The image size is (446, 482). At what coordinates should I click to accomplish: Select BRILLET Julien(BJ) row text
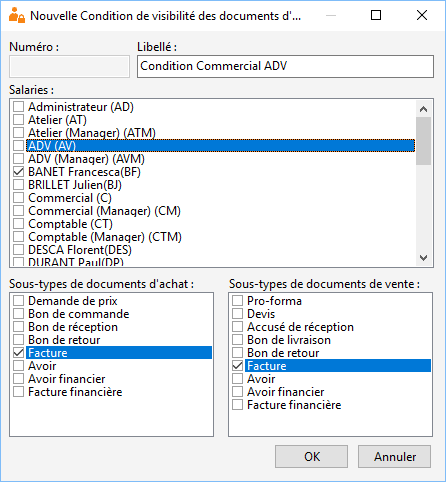coord(75,185)
